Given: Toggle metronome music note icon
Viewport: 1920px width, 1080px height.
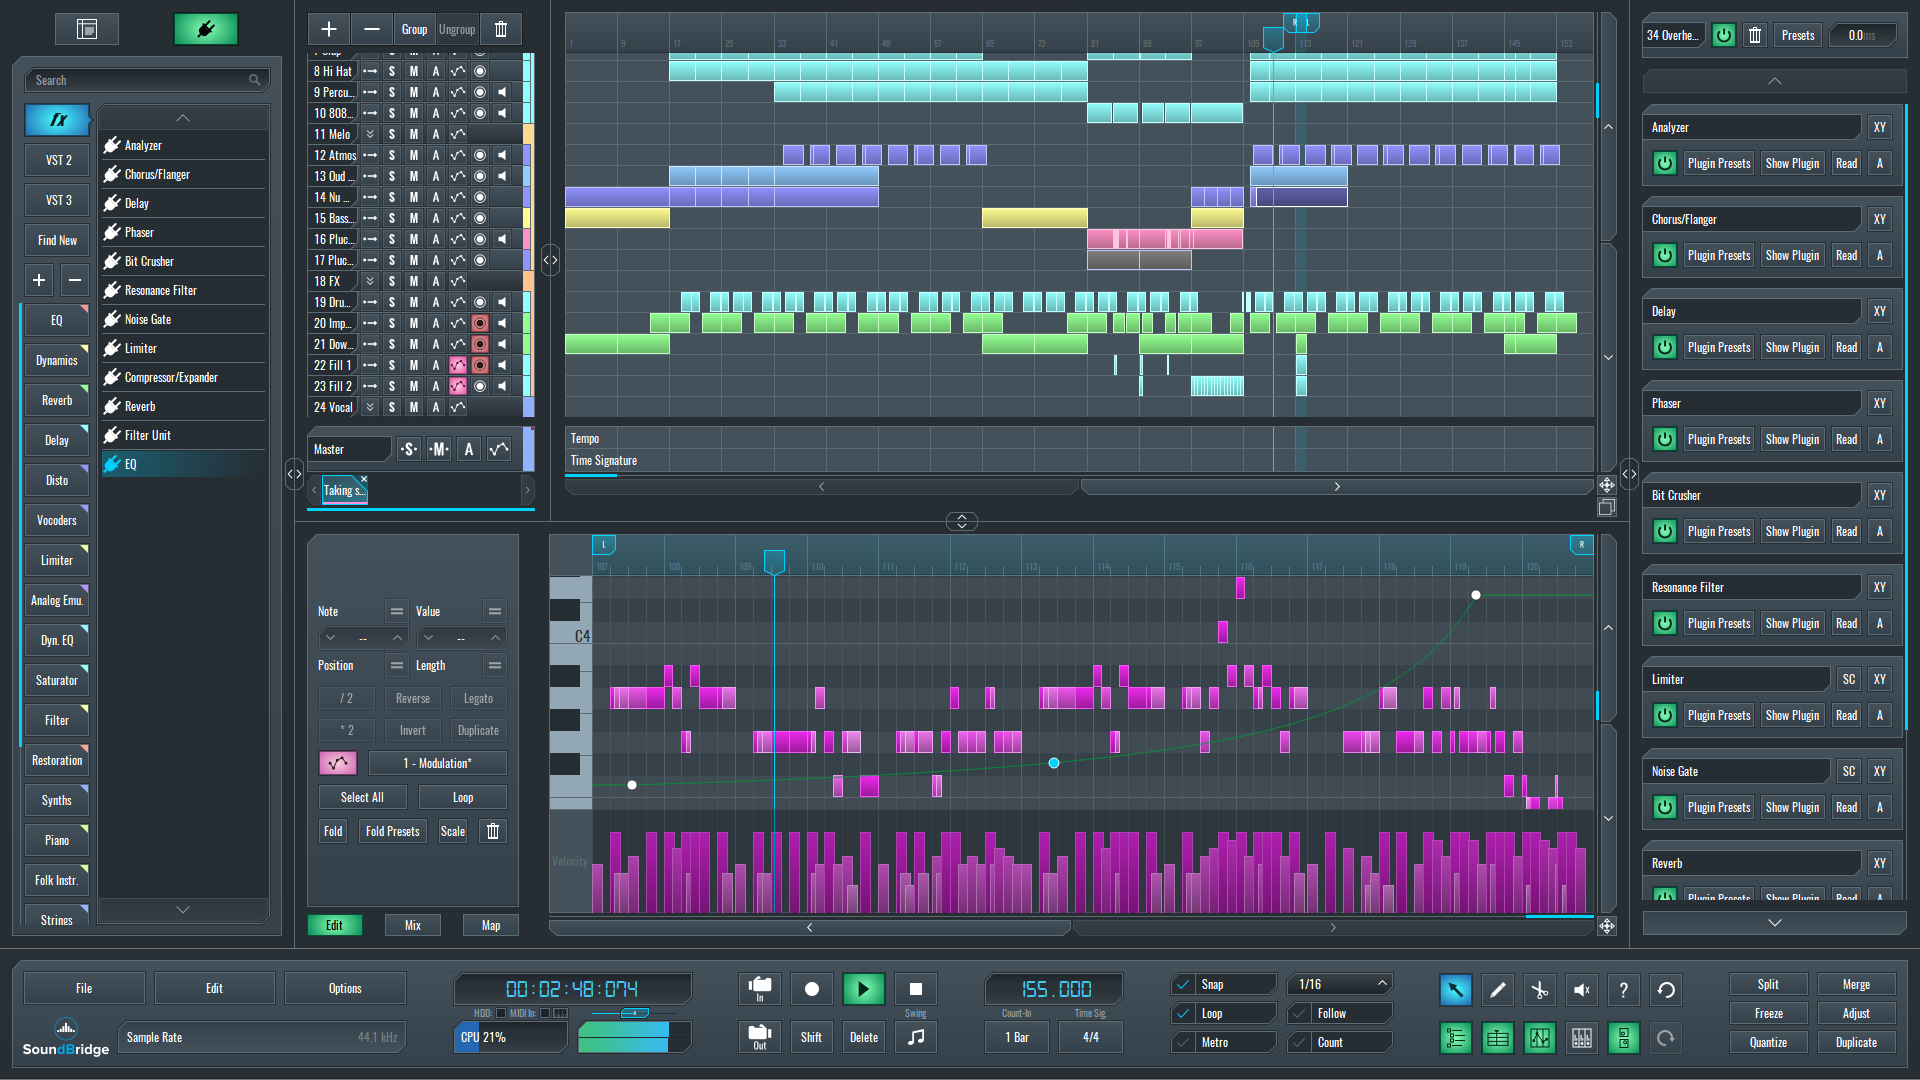Looking at the screenshot, I should coord(916,1038).
